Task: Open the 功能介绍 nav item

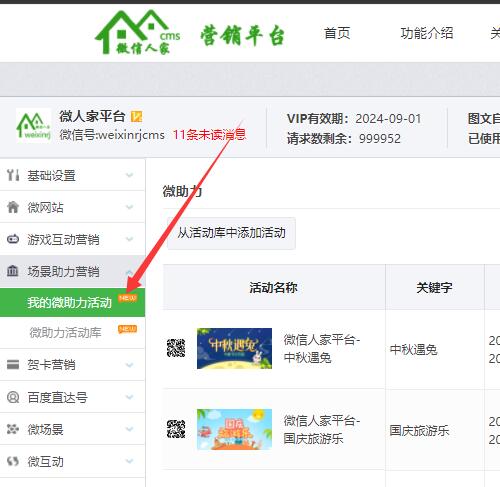Action: coord(427,33)
